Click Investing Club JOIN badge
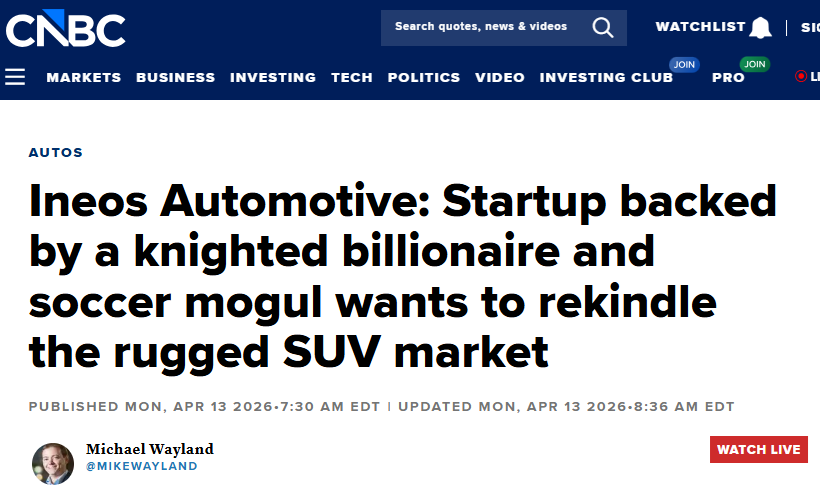Image resolution: width=820 pixels, height=498 pixels. coord(684,64)
